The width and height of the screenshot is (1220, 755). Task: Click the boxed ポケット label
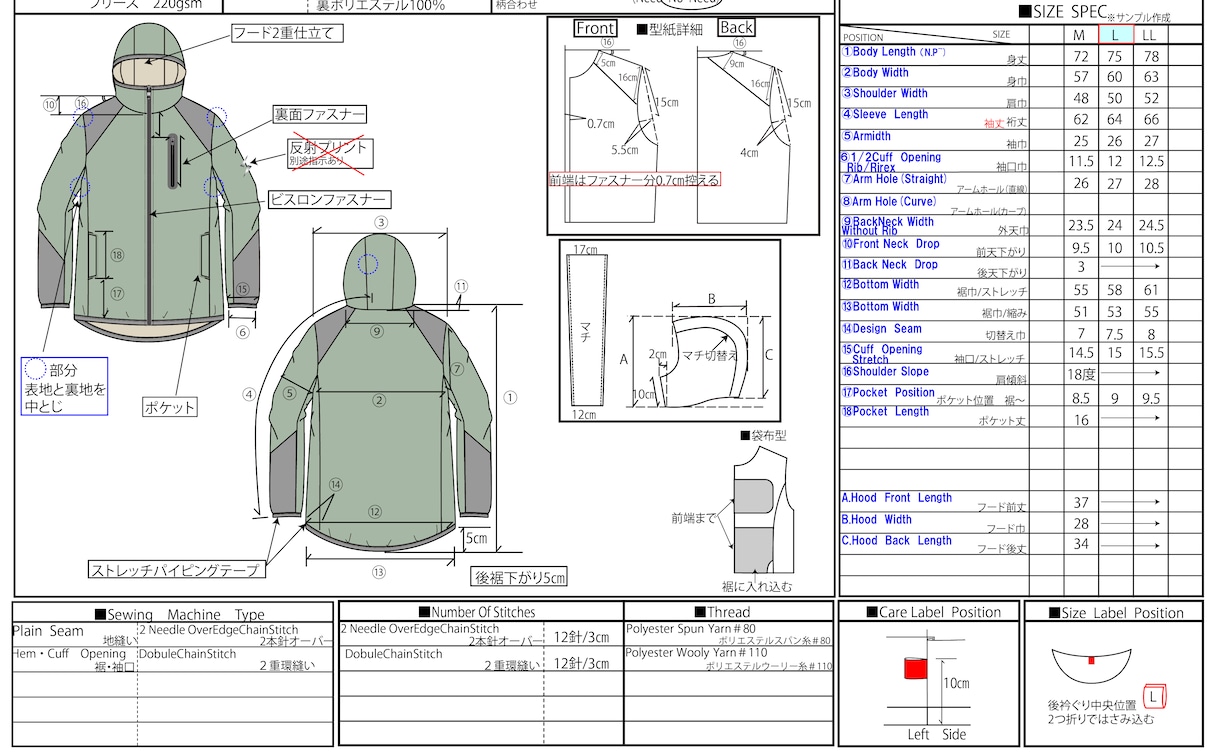point(170,407)
